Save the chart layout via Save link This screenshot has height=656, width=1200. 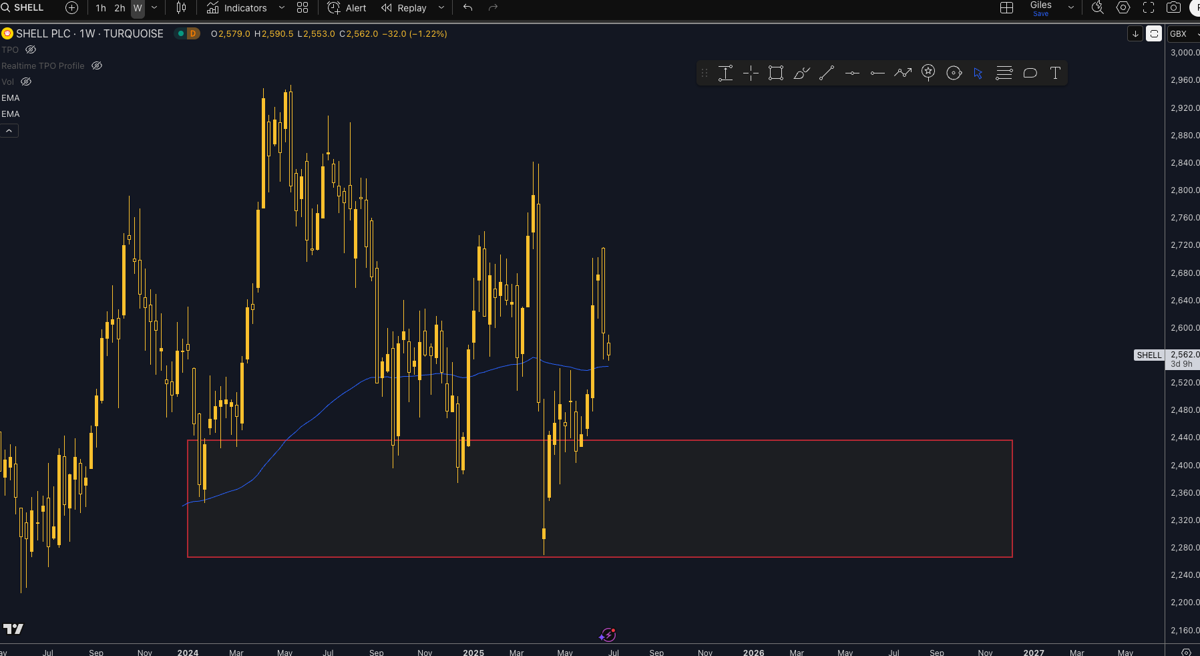pos(1041,14)
